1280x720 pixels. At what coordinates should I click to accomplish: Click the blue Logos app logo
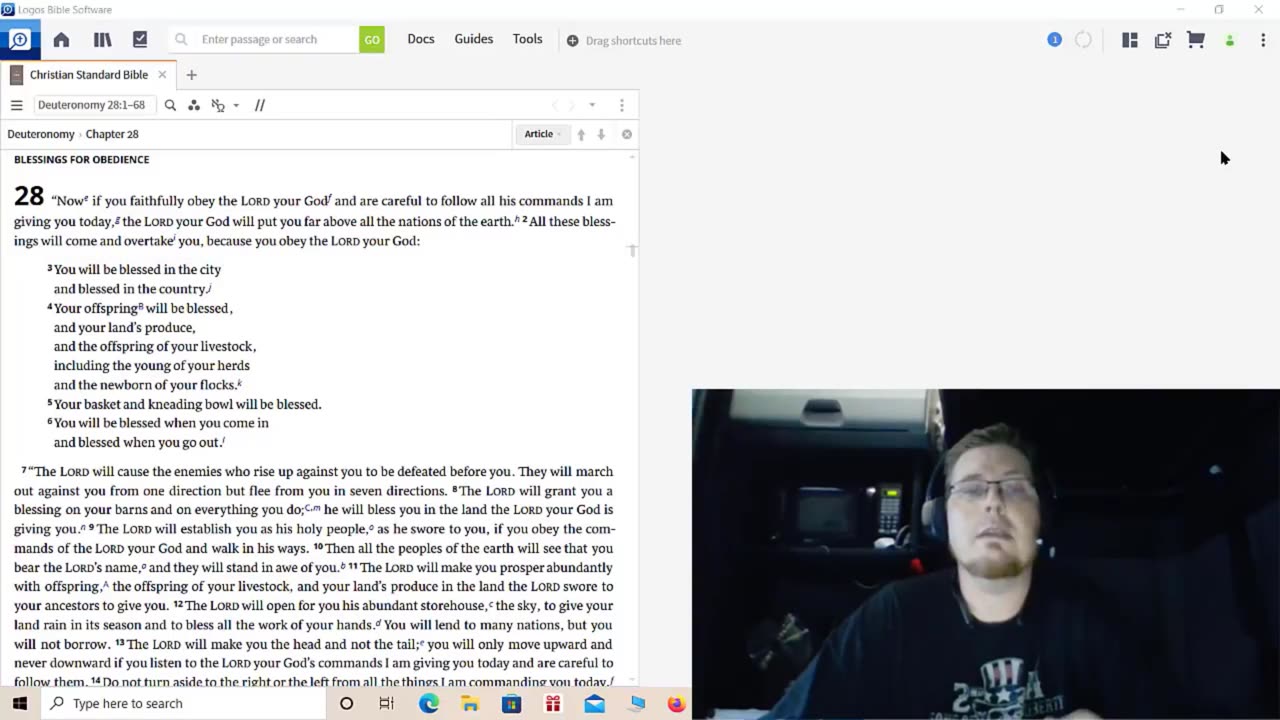(x=19, y=40)
